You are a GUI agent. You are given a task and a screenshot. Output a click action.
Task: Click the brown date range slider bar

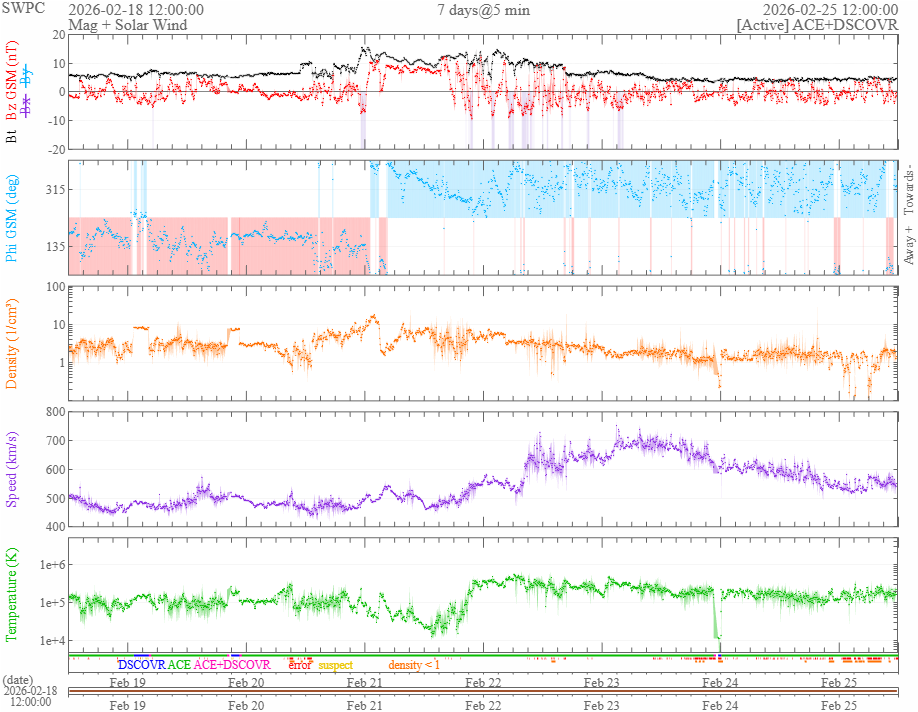pos(484,692)
